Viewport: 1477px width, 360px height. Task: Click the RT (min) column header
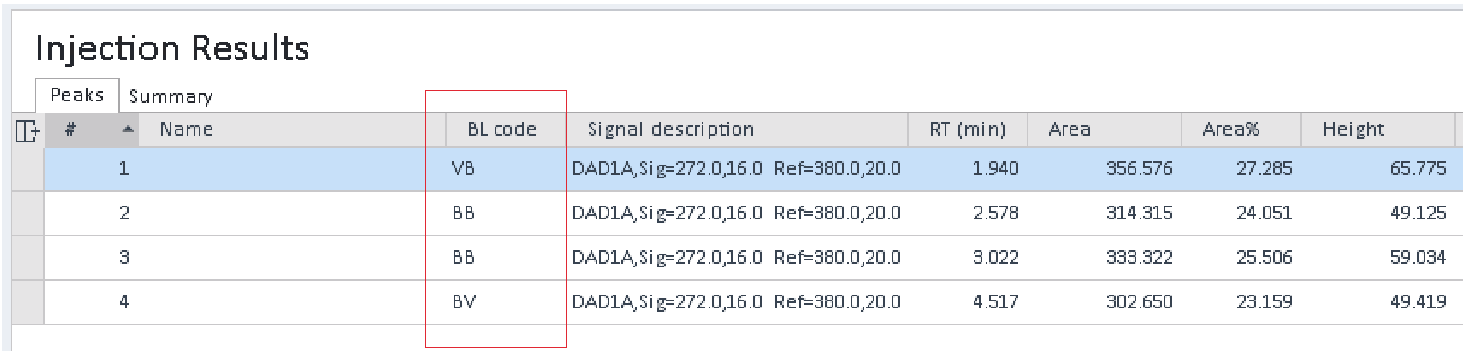(967, 129)
